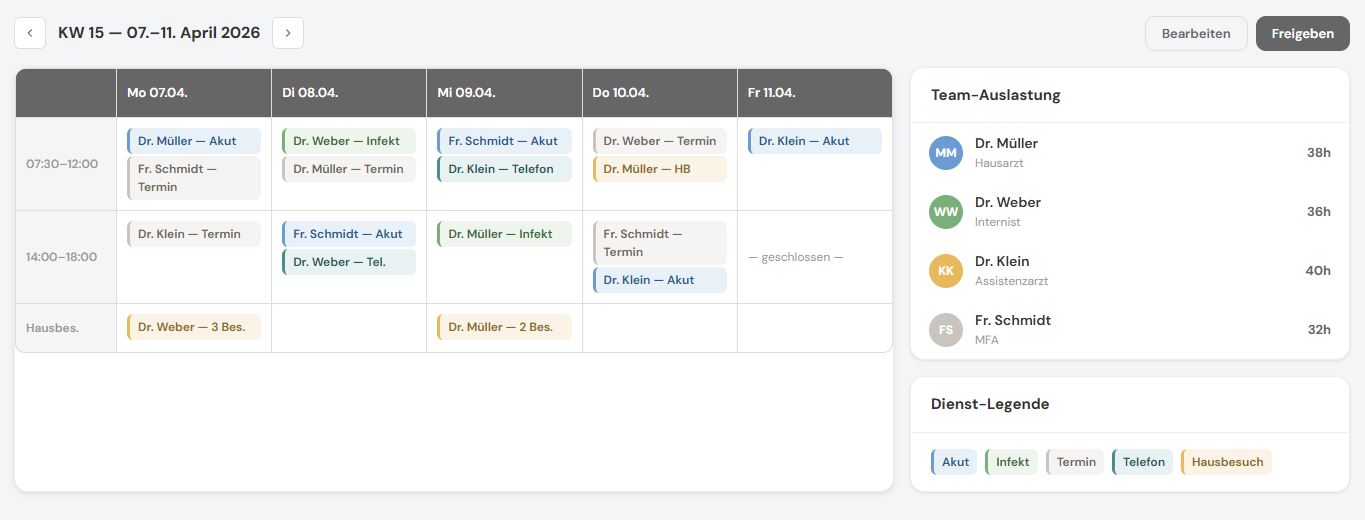Select the Hausbesuch legend chip
Image resolution: width=1365 pixels, height=520 pixels.
pyautogui.click(x=1226, y=462)
